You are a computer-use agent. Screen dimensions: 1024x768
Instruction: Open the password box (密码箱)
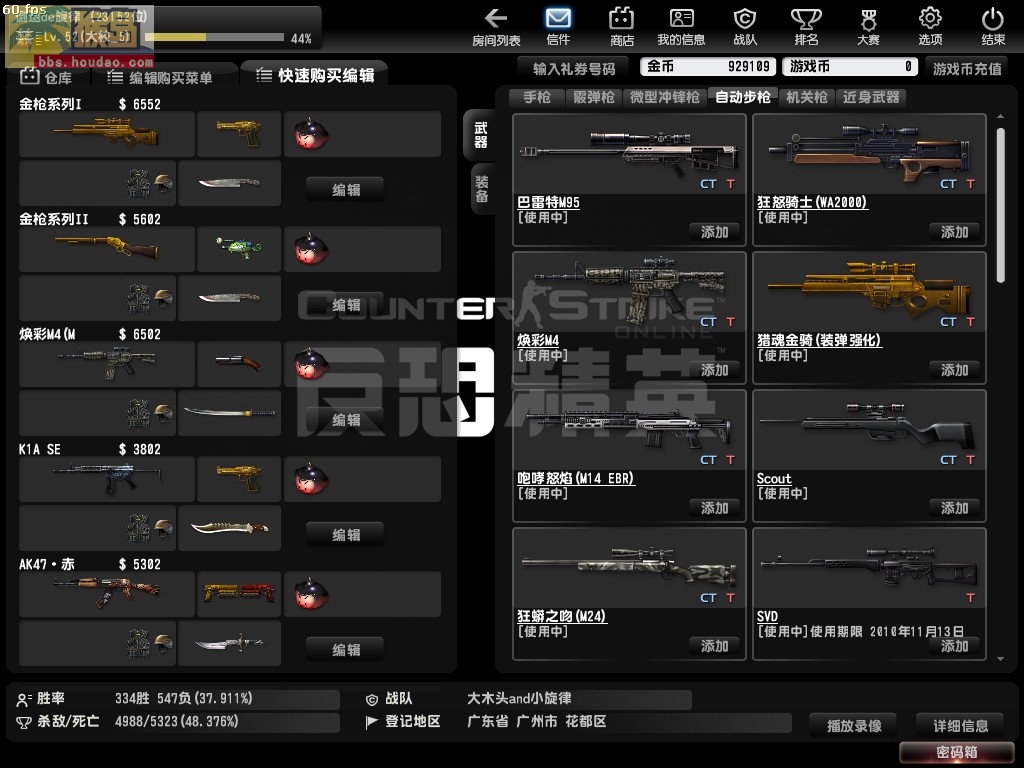tap(957, 752)
